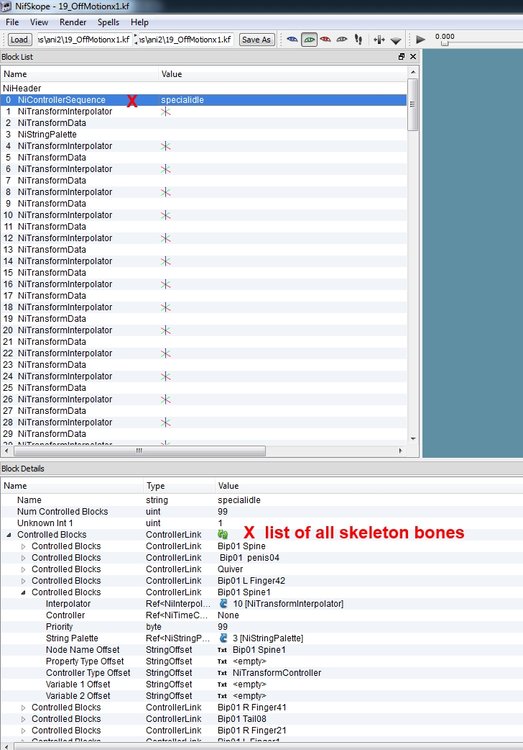Open the Render menu

pyautogui.click(x=73, y=22)
